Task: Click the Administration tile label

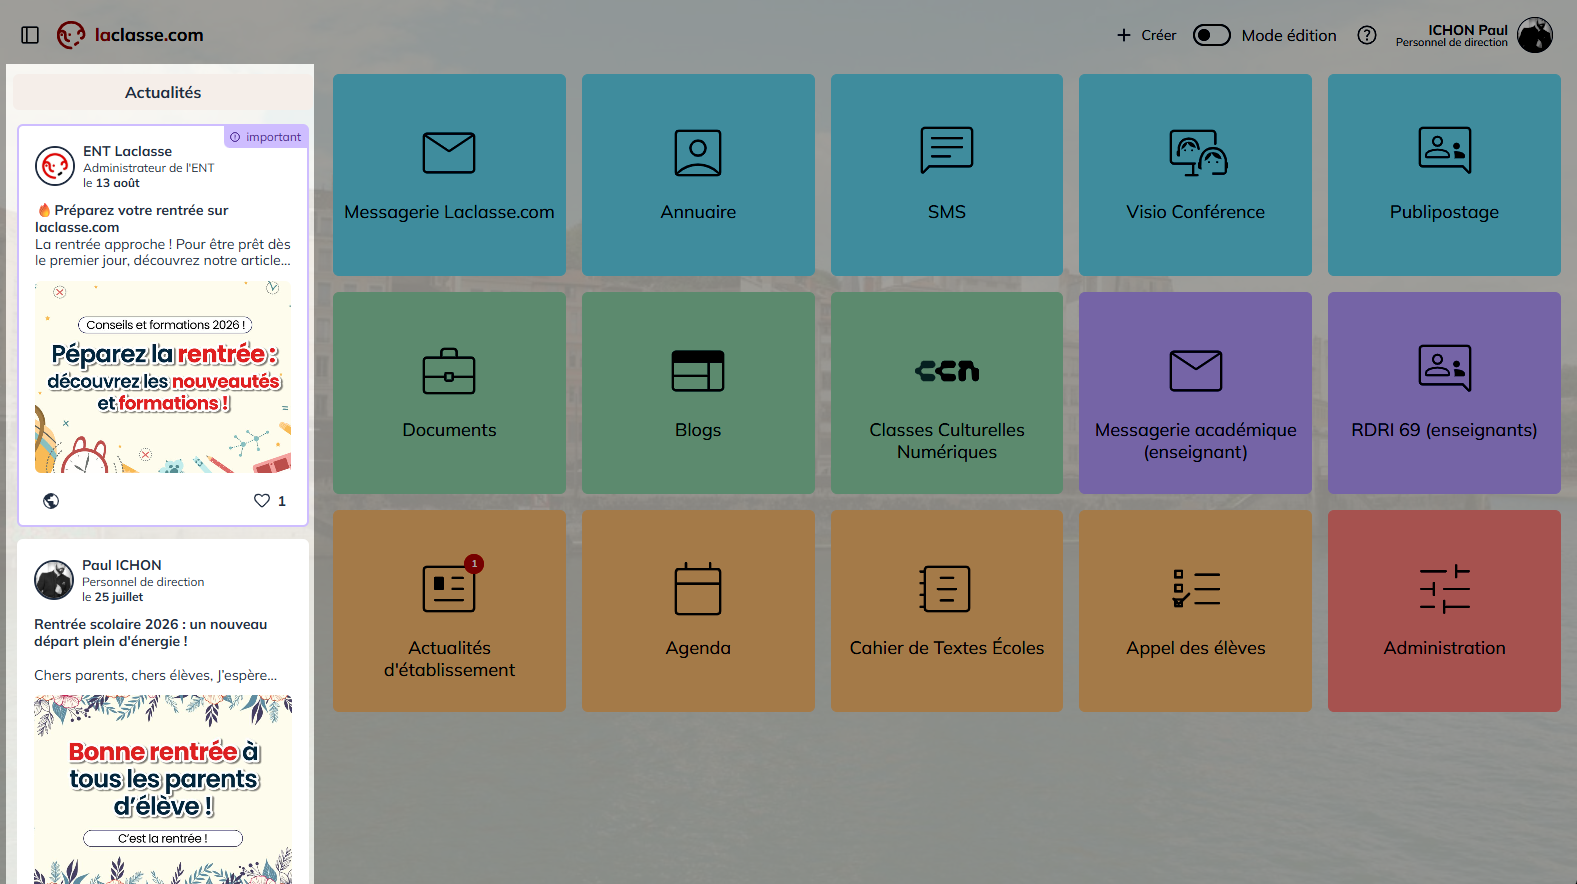Action: 1445,648
